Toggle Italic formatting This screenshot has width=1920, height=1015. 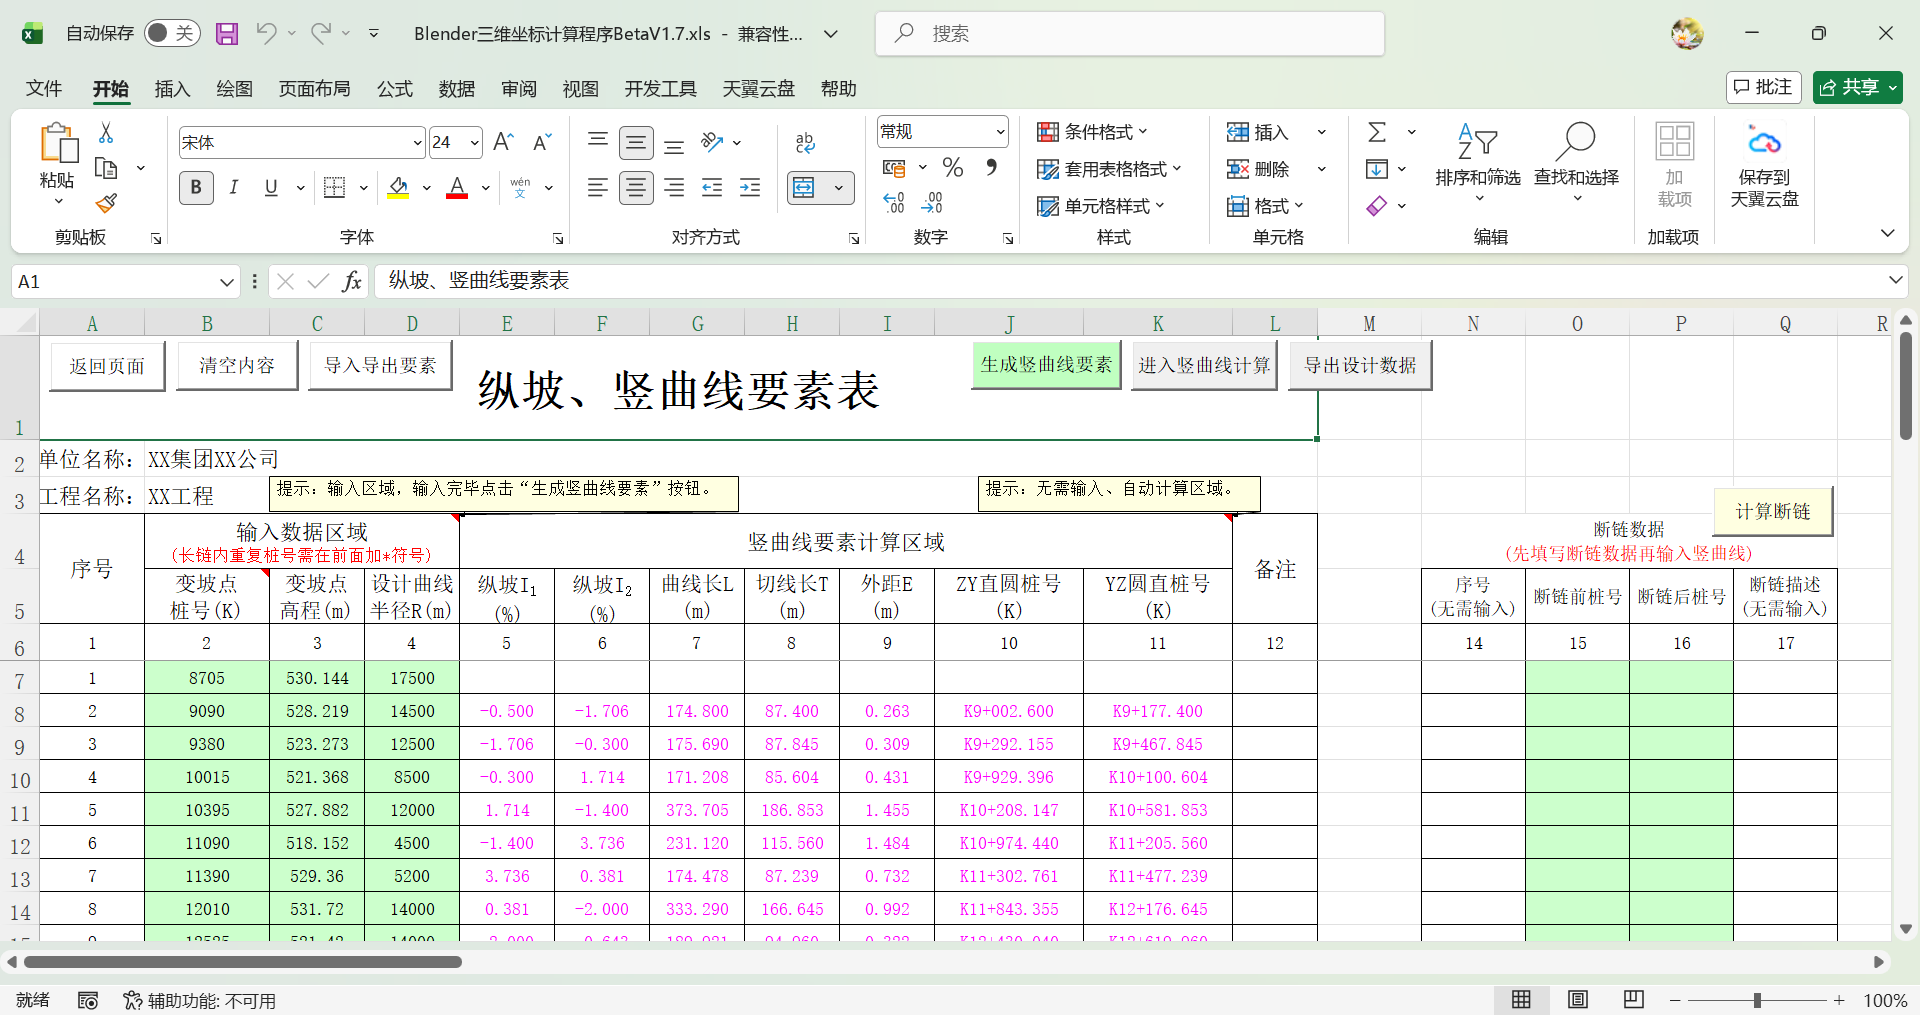[x=234, y=188]
